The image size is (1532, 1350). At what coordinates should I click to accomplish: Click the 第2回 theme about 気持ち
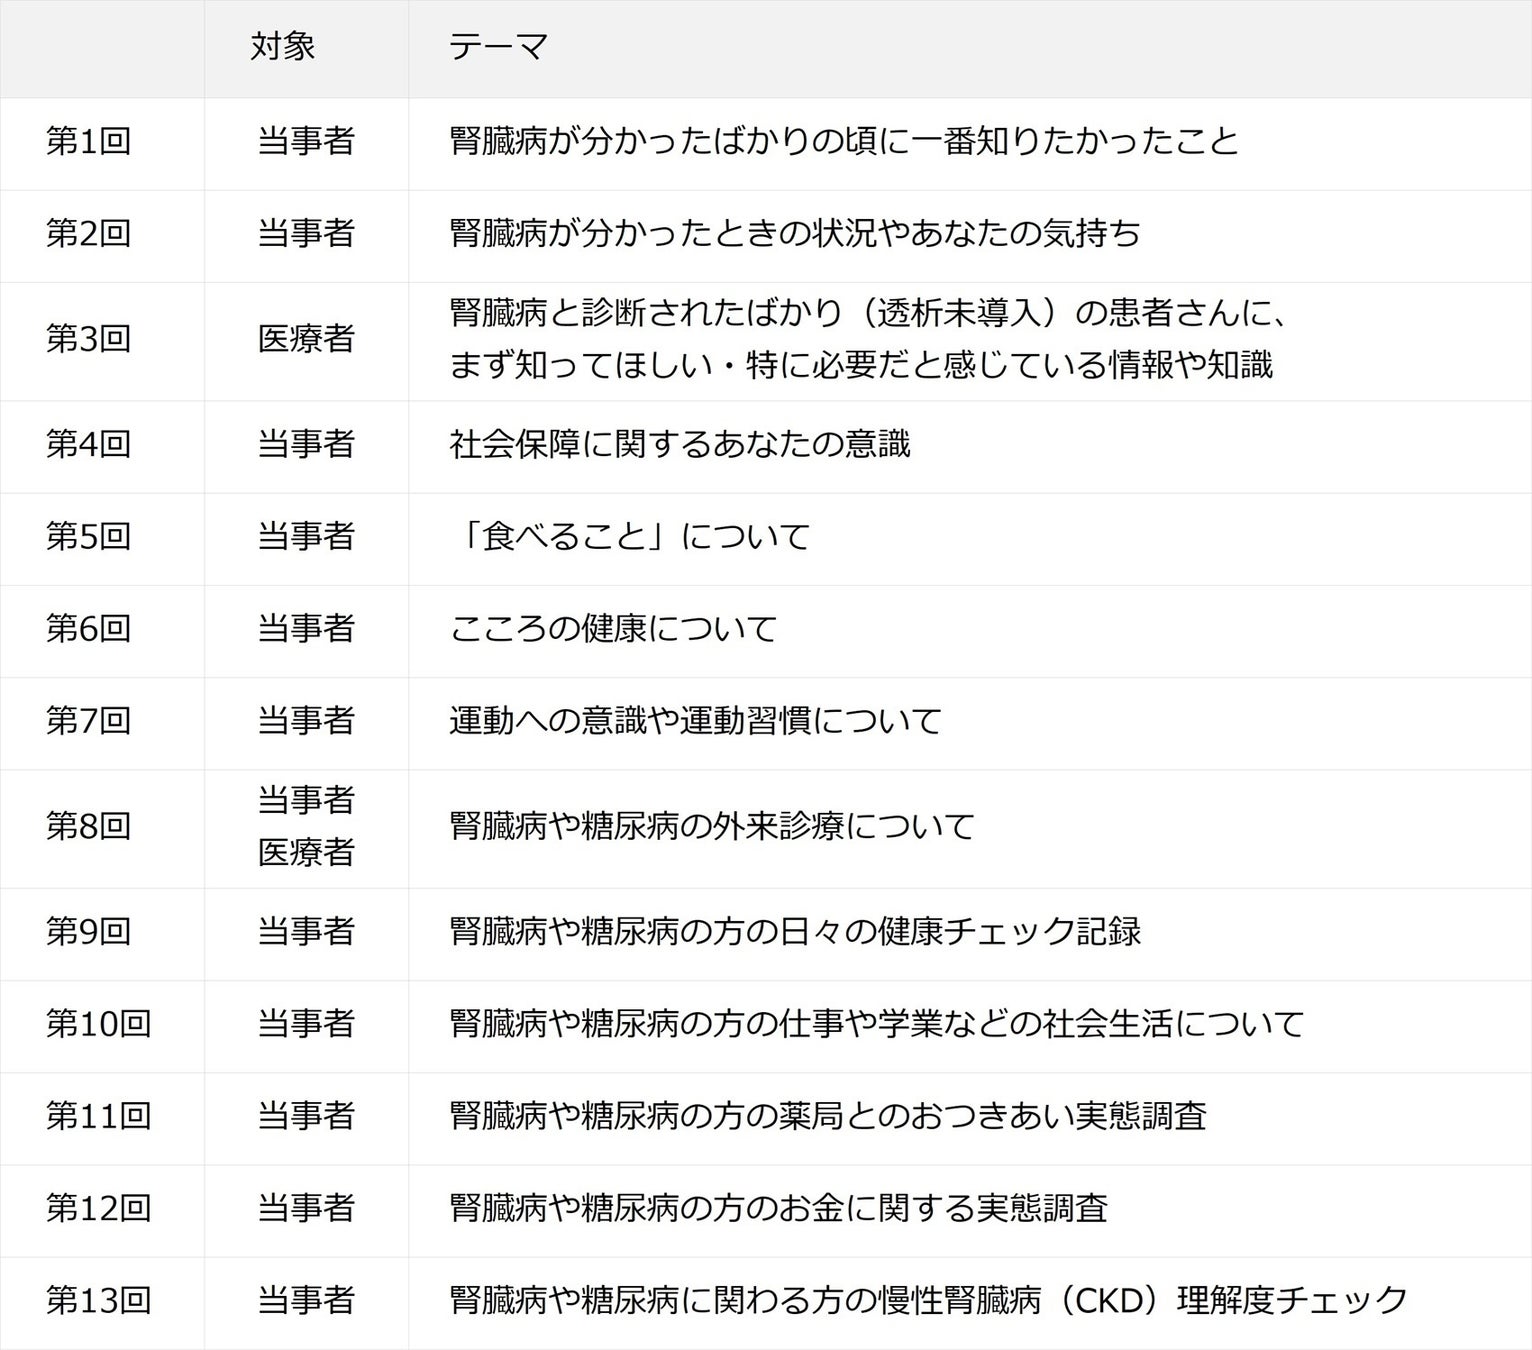(x=795, y=234)
